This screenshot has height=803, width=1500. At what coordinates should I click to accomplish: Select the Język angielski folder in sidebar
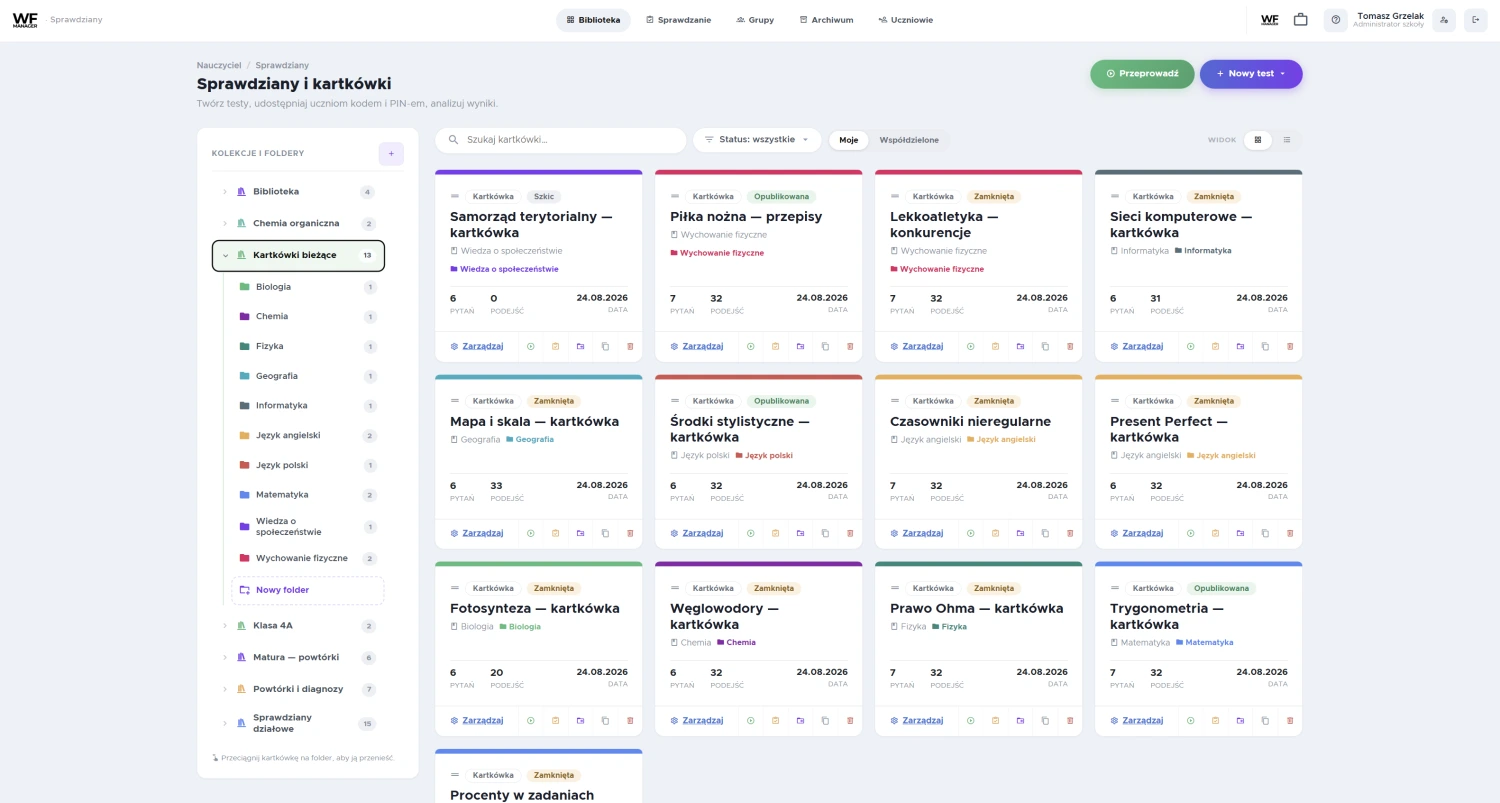[x=307, y=436]
